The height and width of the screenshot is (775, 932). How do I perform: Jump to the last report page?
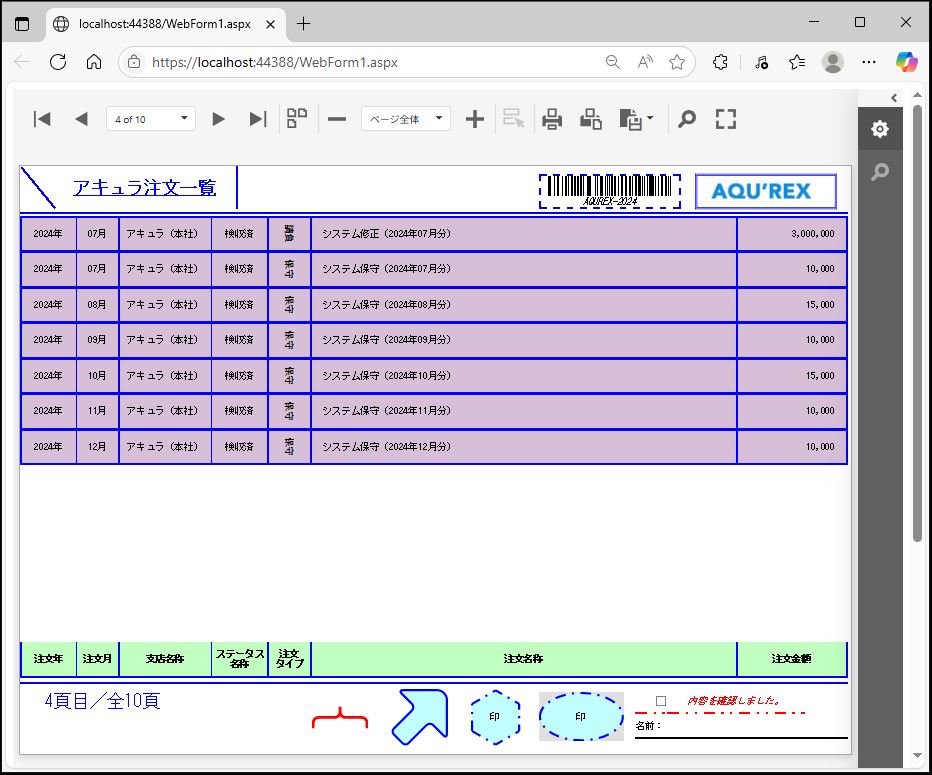point(258,119)
